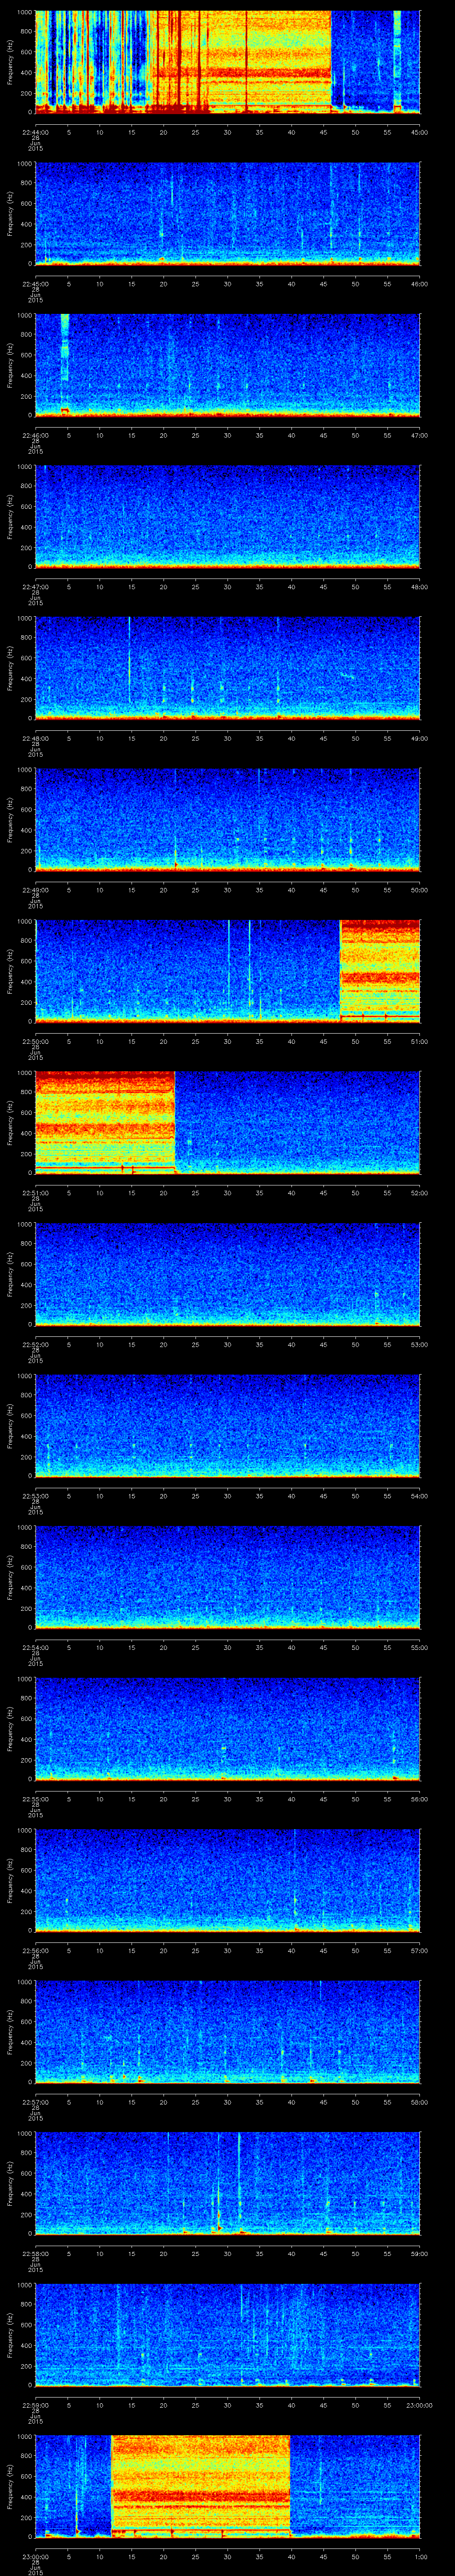Click the 22:50:00 start time label
Image resolution: width=455 pixels, height=2576 pixels.
(36, 1041)
